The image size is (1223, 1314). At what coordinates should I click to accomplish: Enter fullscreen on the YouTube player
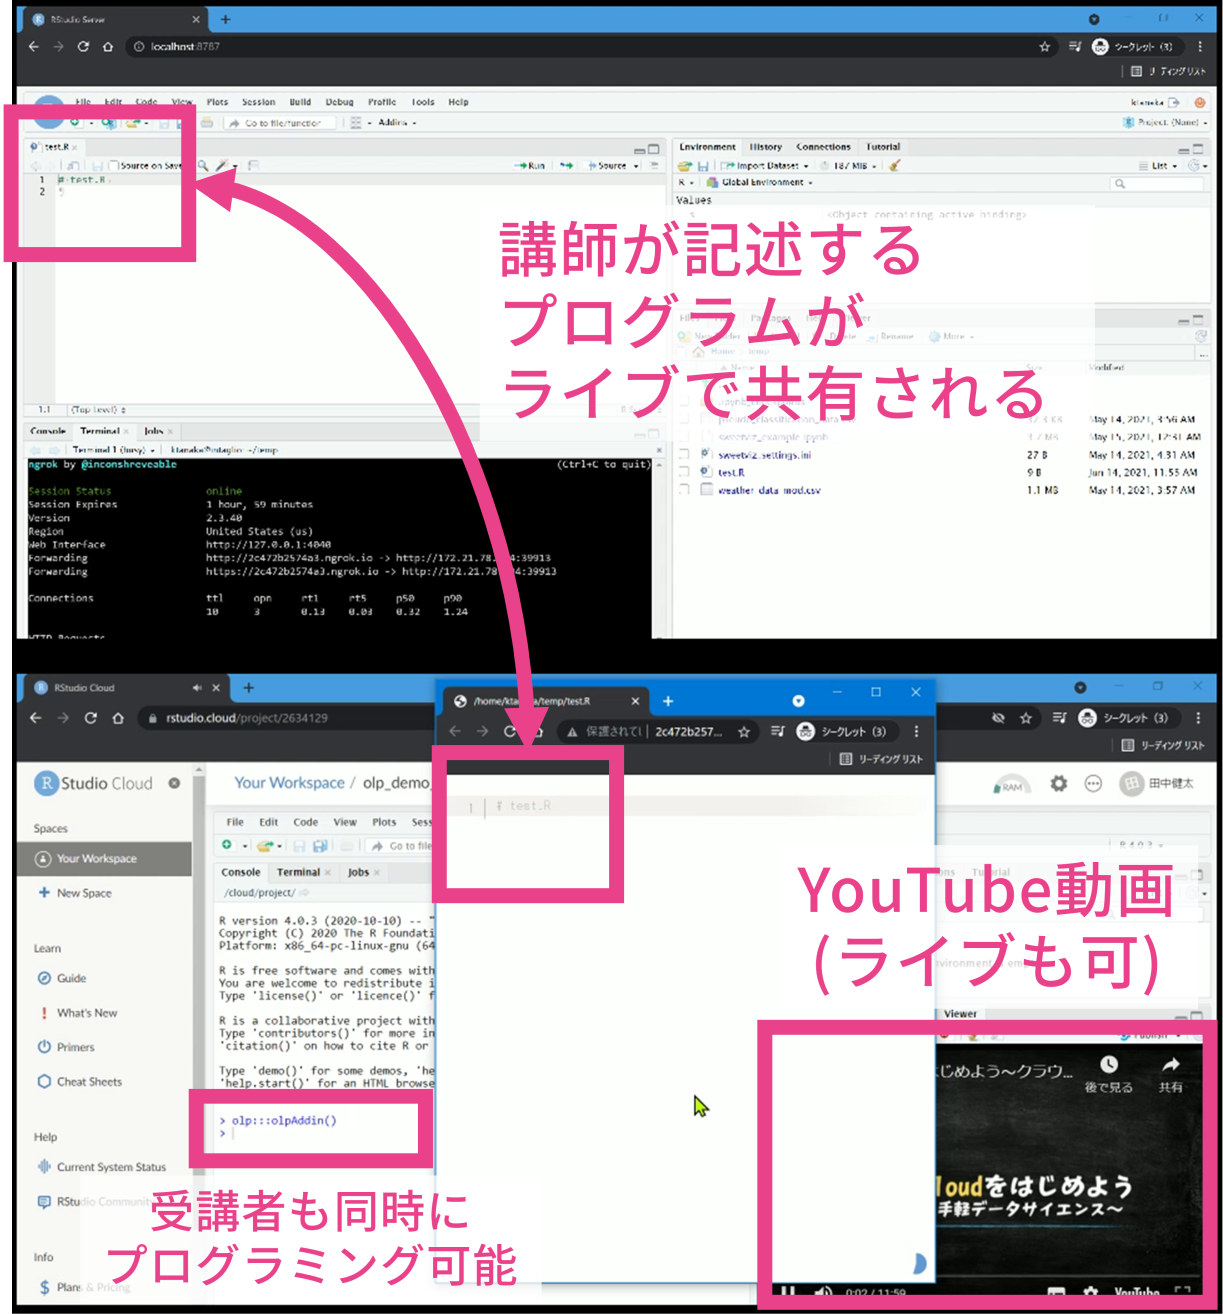coord(1182,1293)
